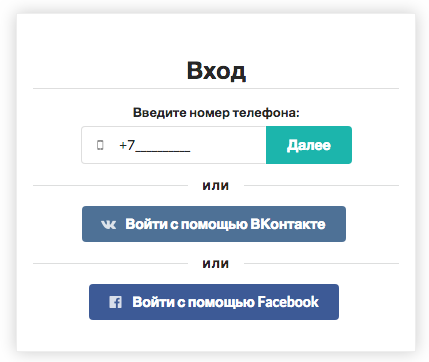This screenshot has height=362, width=429.
Task: Click the Вход heading
Action: tap(216, 71)
